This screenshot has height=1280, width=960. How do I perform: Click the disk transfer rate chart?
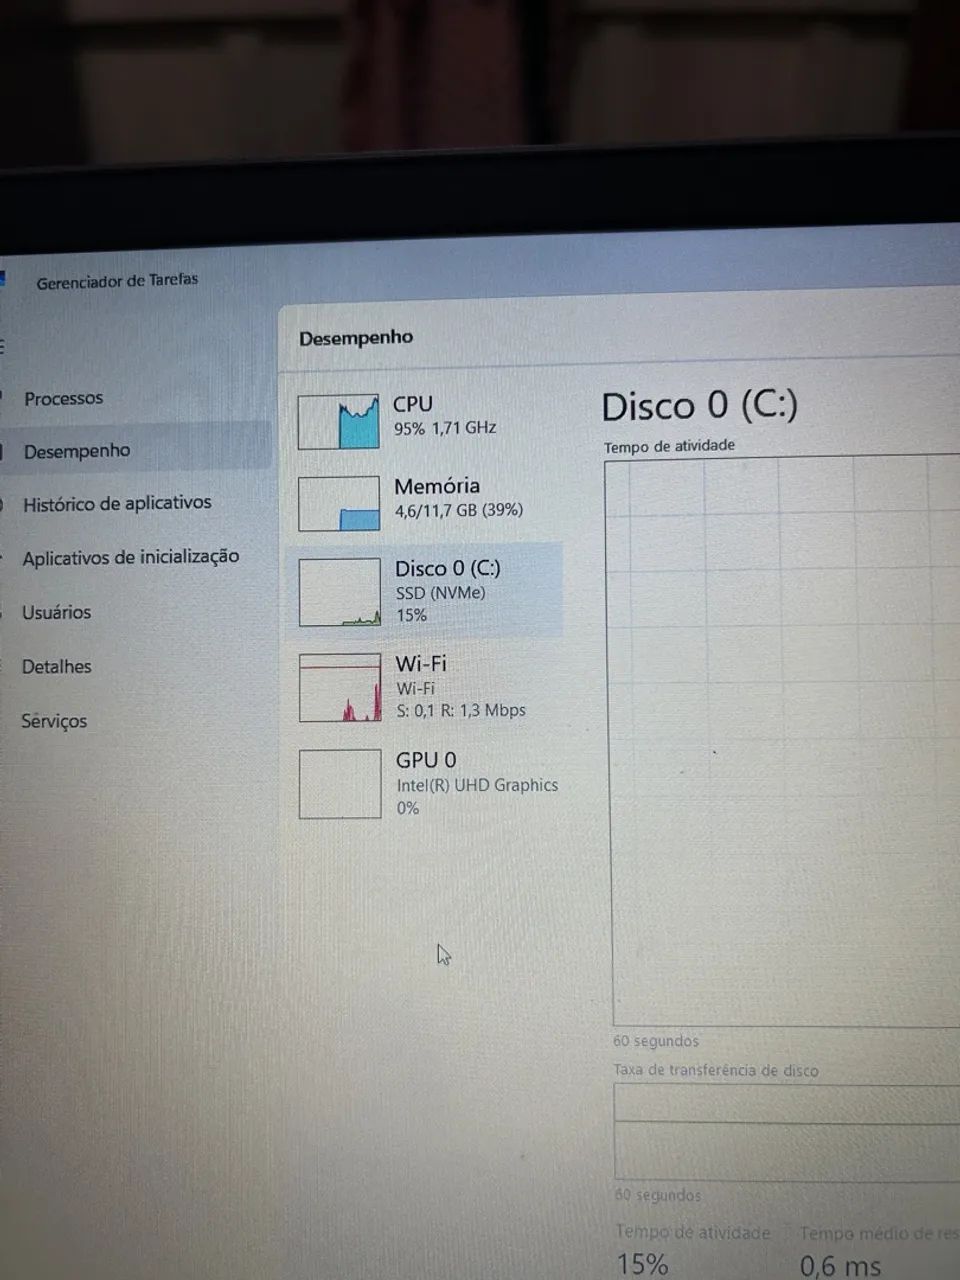pos(786,1132)
